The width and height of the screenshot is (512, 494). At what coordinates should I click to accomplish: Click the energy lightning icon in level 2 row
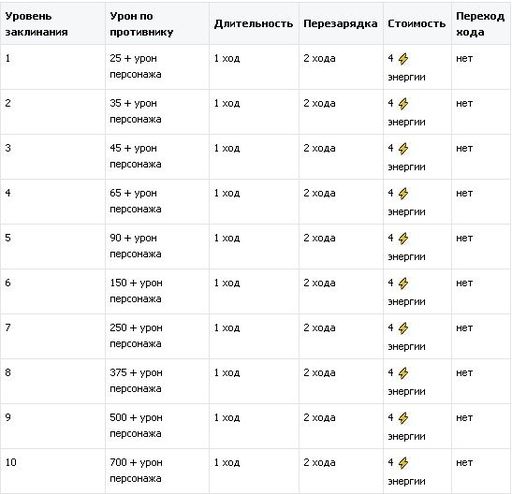pyautogui.click(x=403, y=104)
